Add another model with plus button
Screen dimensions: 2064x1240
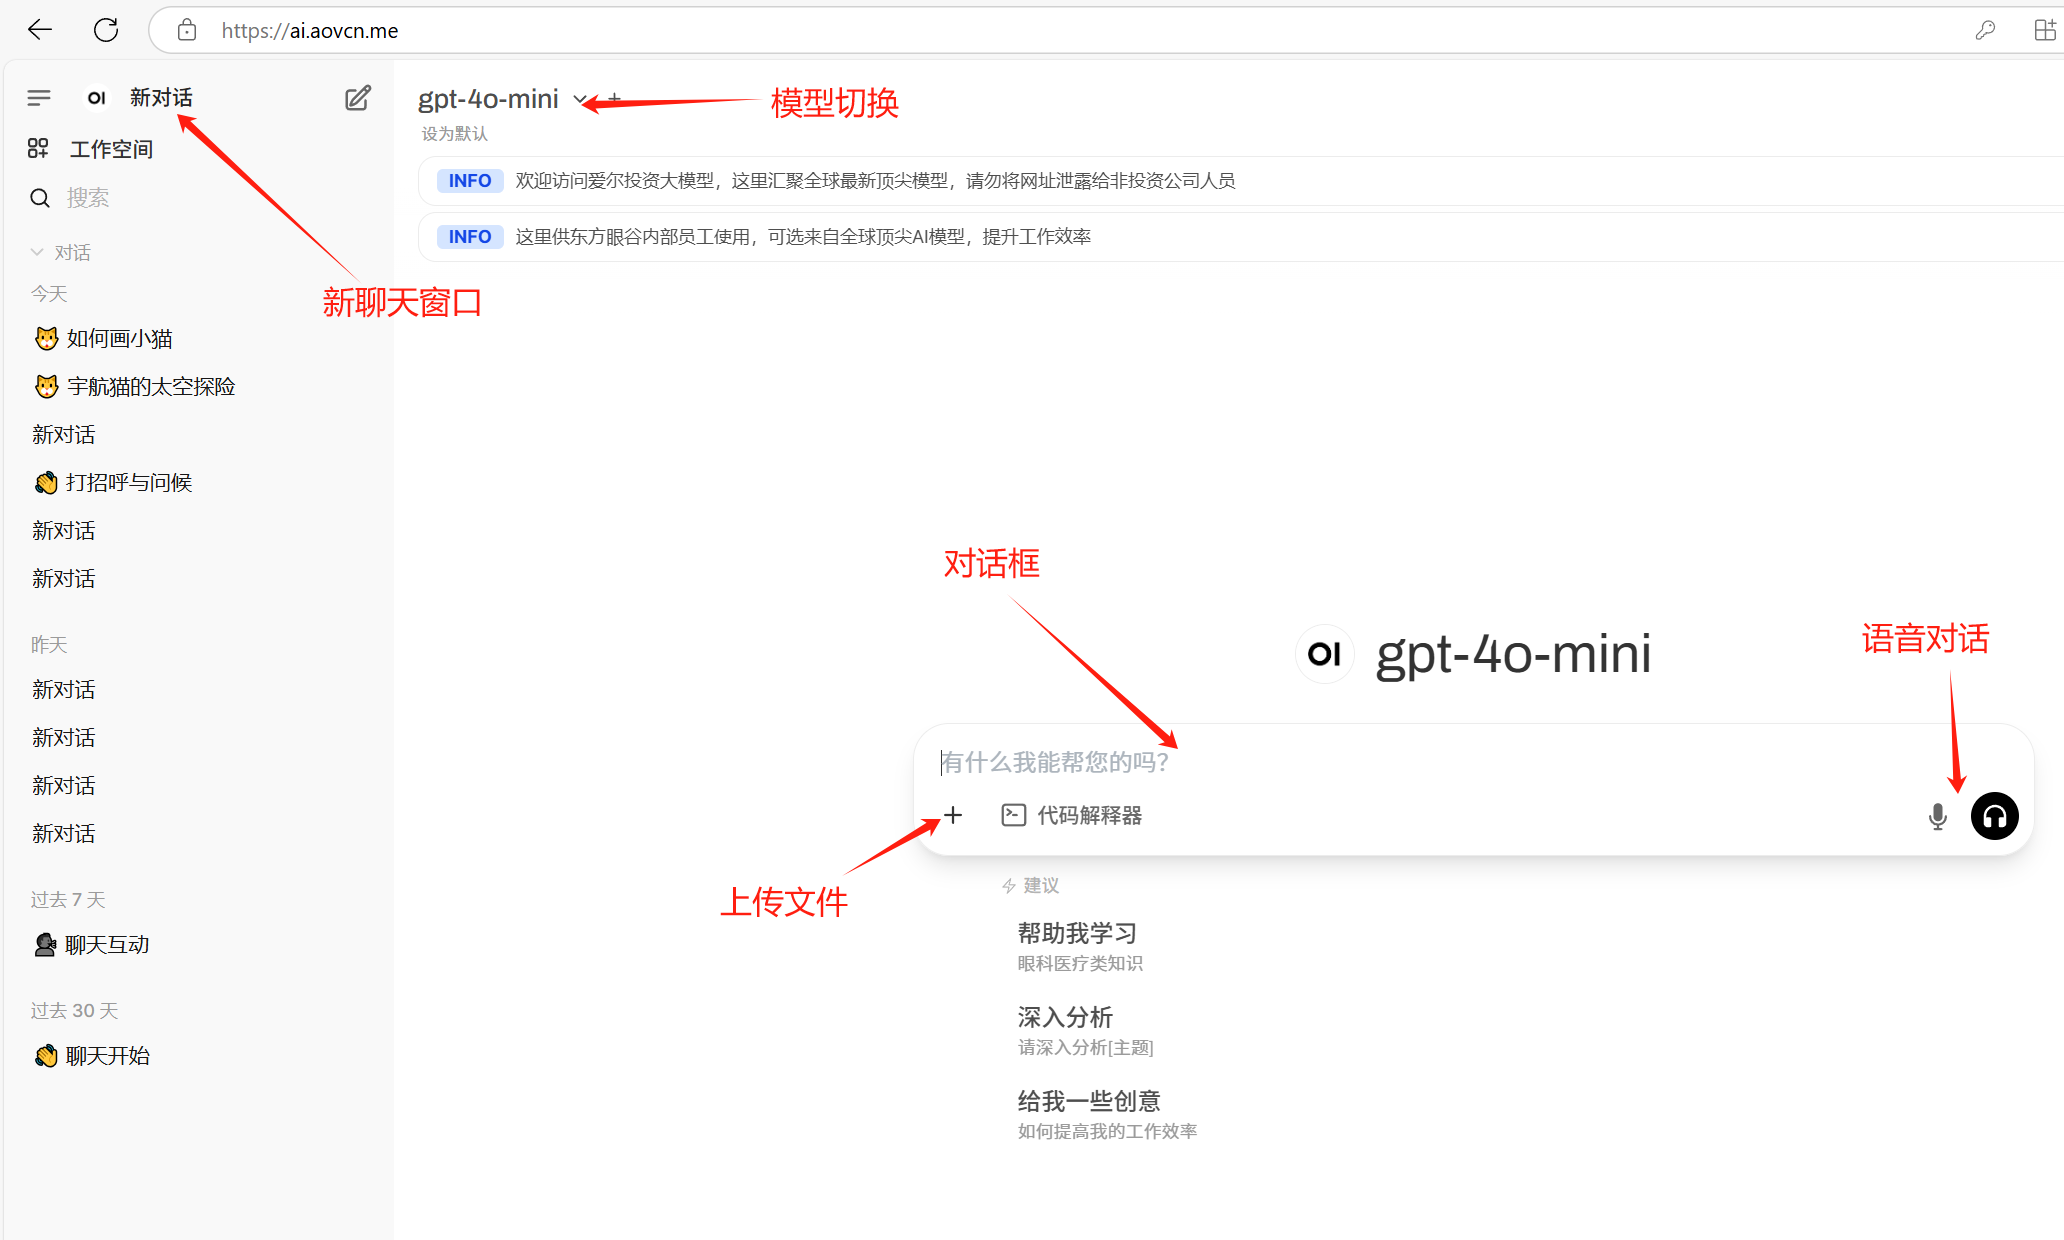[615, 99]
